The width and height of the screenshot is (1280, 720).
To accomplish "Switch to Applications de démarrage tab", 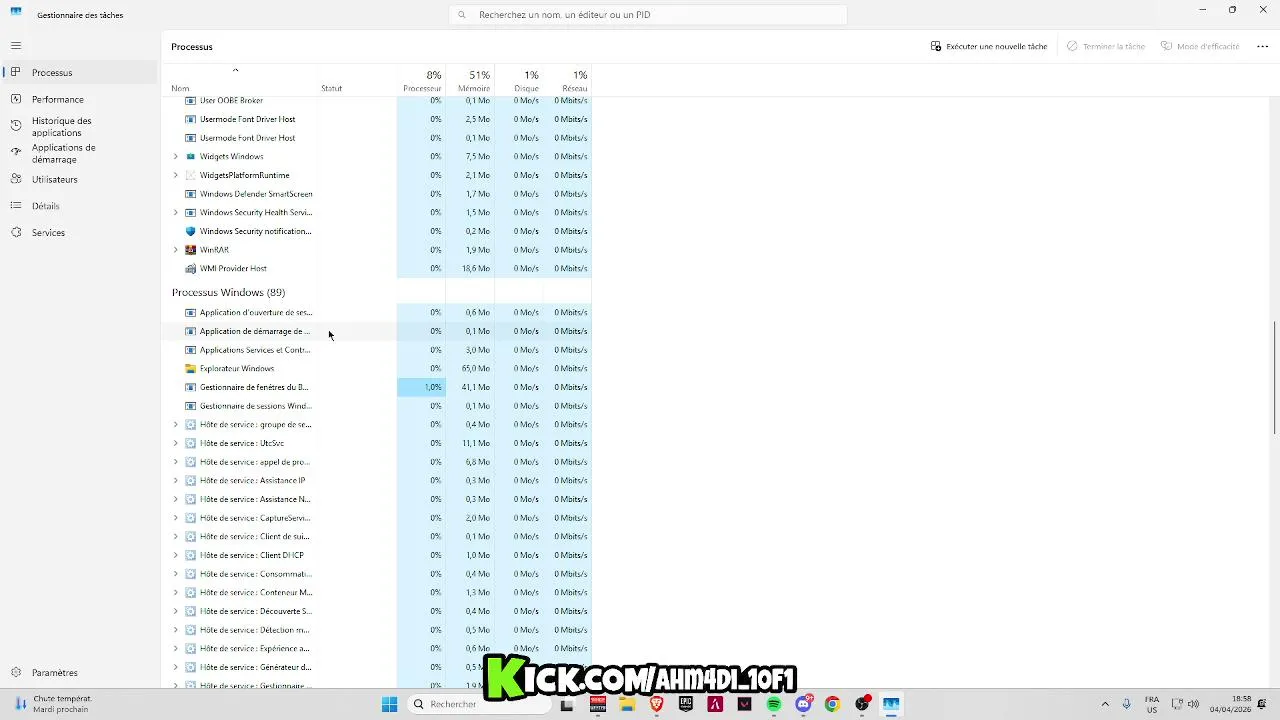I will click(x=80, y=153).
